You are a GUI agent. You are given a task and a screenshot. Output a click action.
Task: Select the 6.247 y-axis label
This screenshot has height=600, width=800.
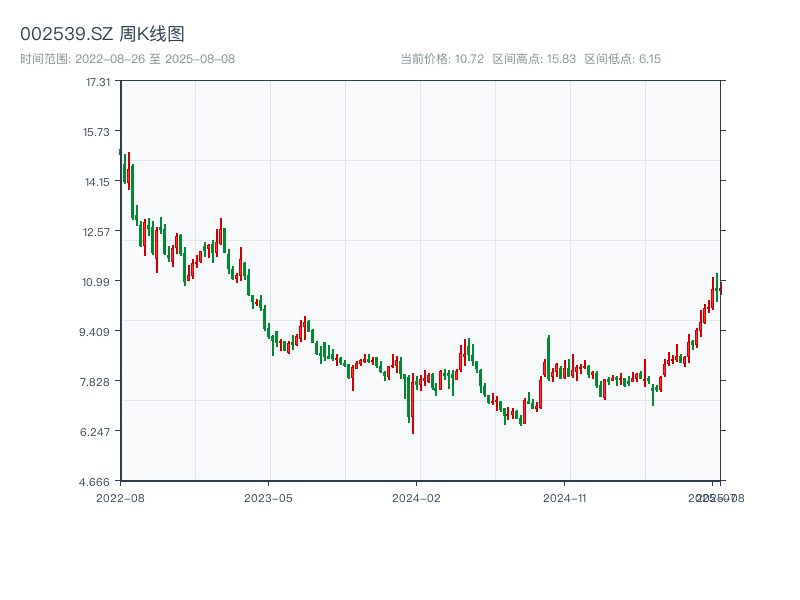[x=98, y=432]
